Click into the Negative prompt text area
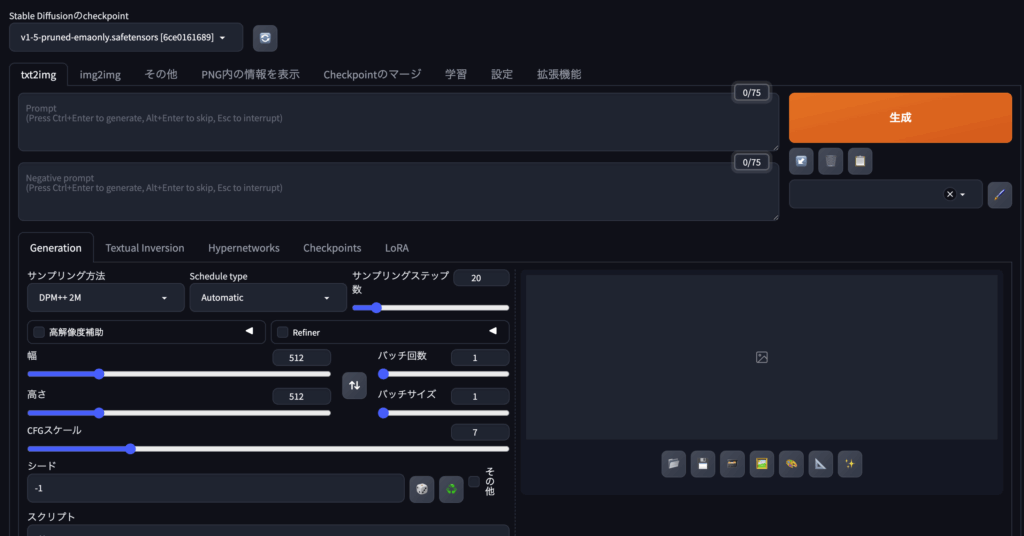1024x536 pixels. click(x=398, y=192)
